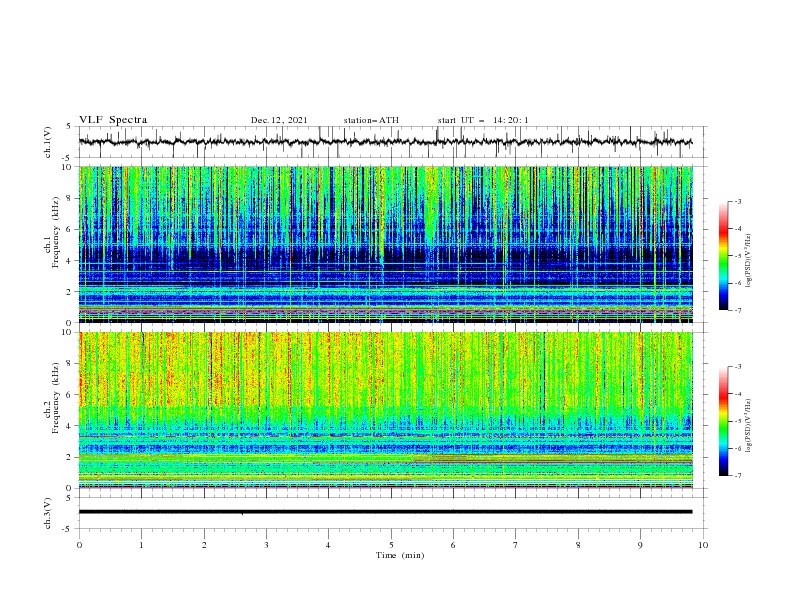Click the "start UT = 14:20:1" text
The image size is (792, 612).
(483, 120)
